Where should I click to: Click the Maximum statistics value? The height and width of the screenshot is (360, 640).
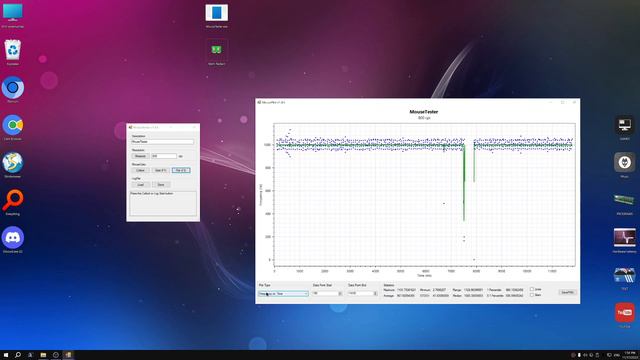click(407, 290)
